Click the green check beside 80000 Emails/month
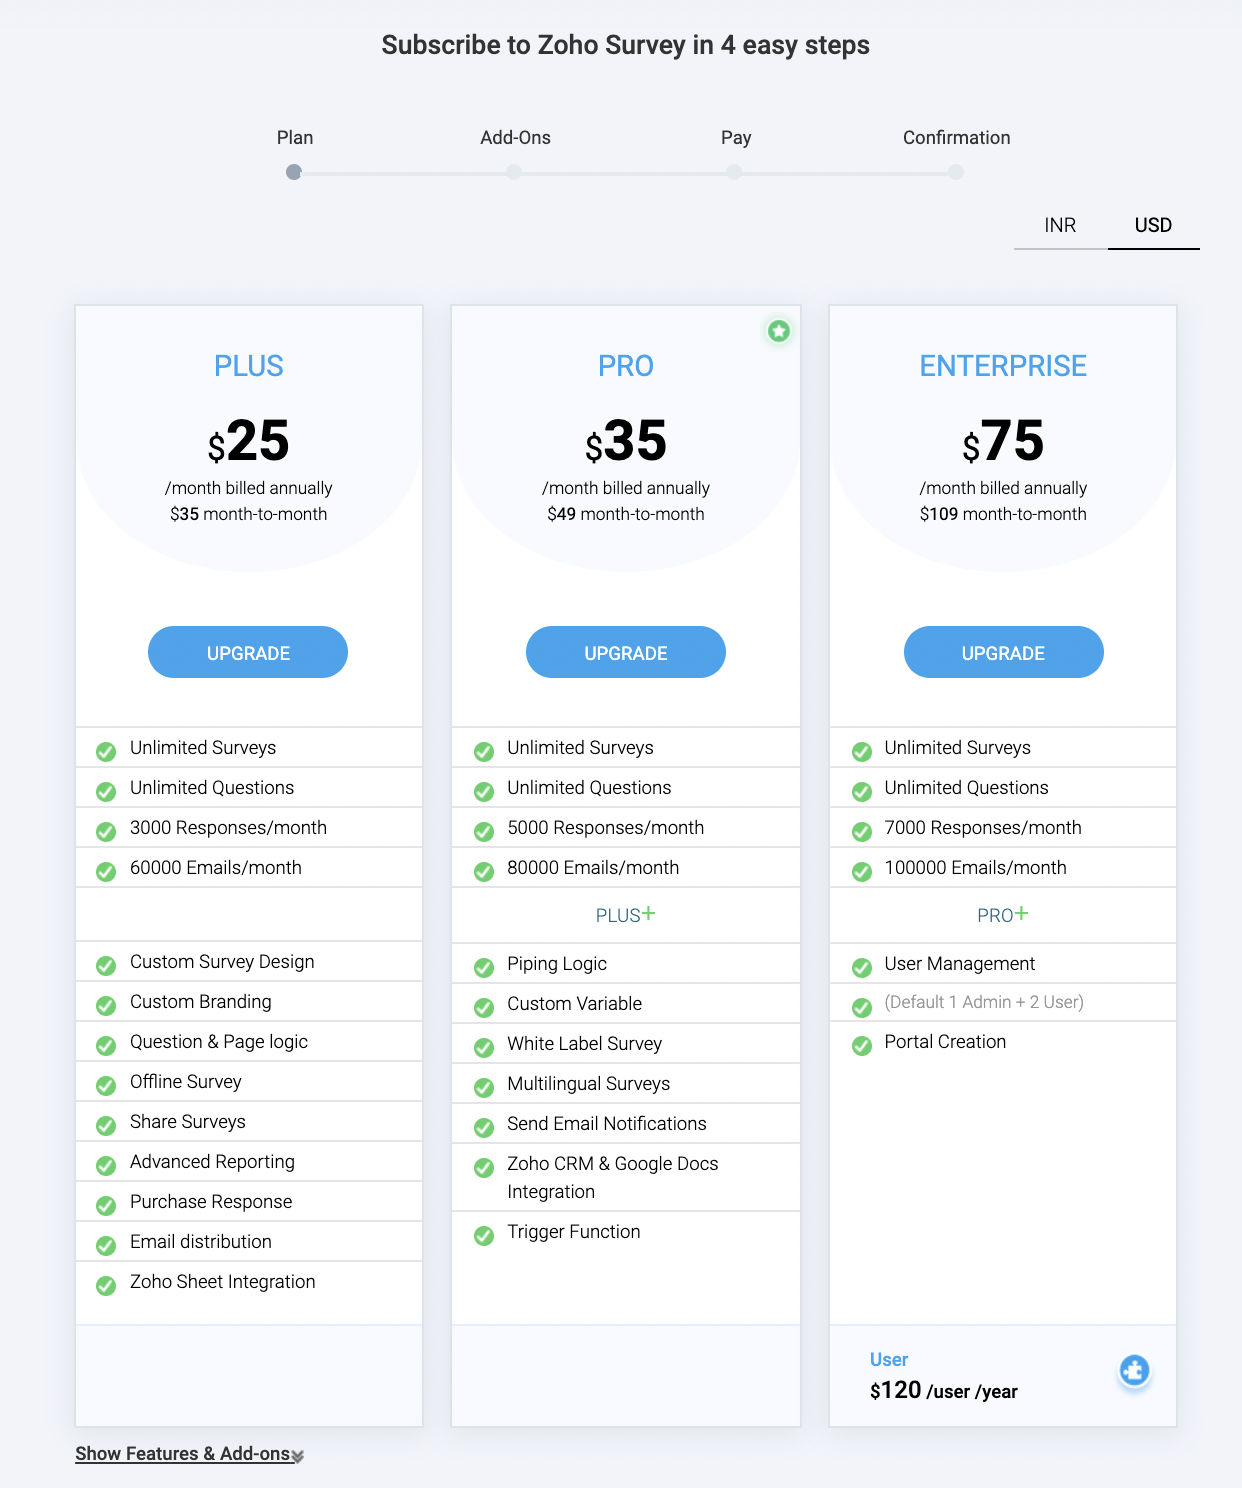 (484, 872)
